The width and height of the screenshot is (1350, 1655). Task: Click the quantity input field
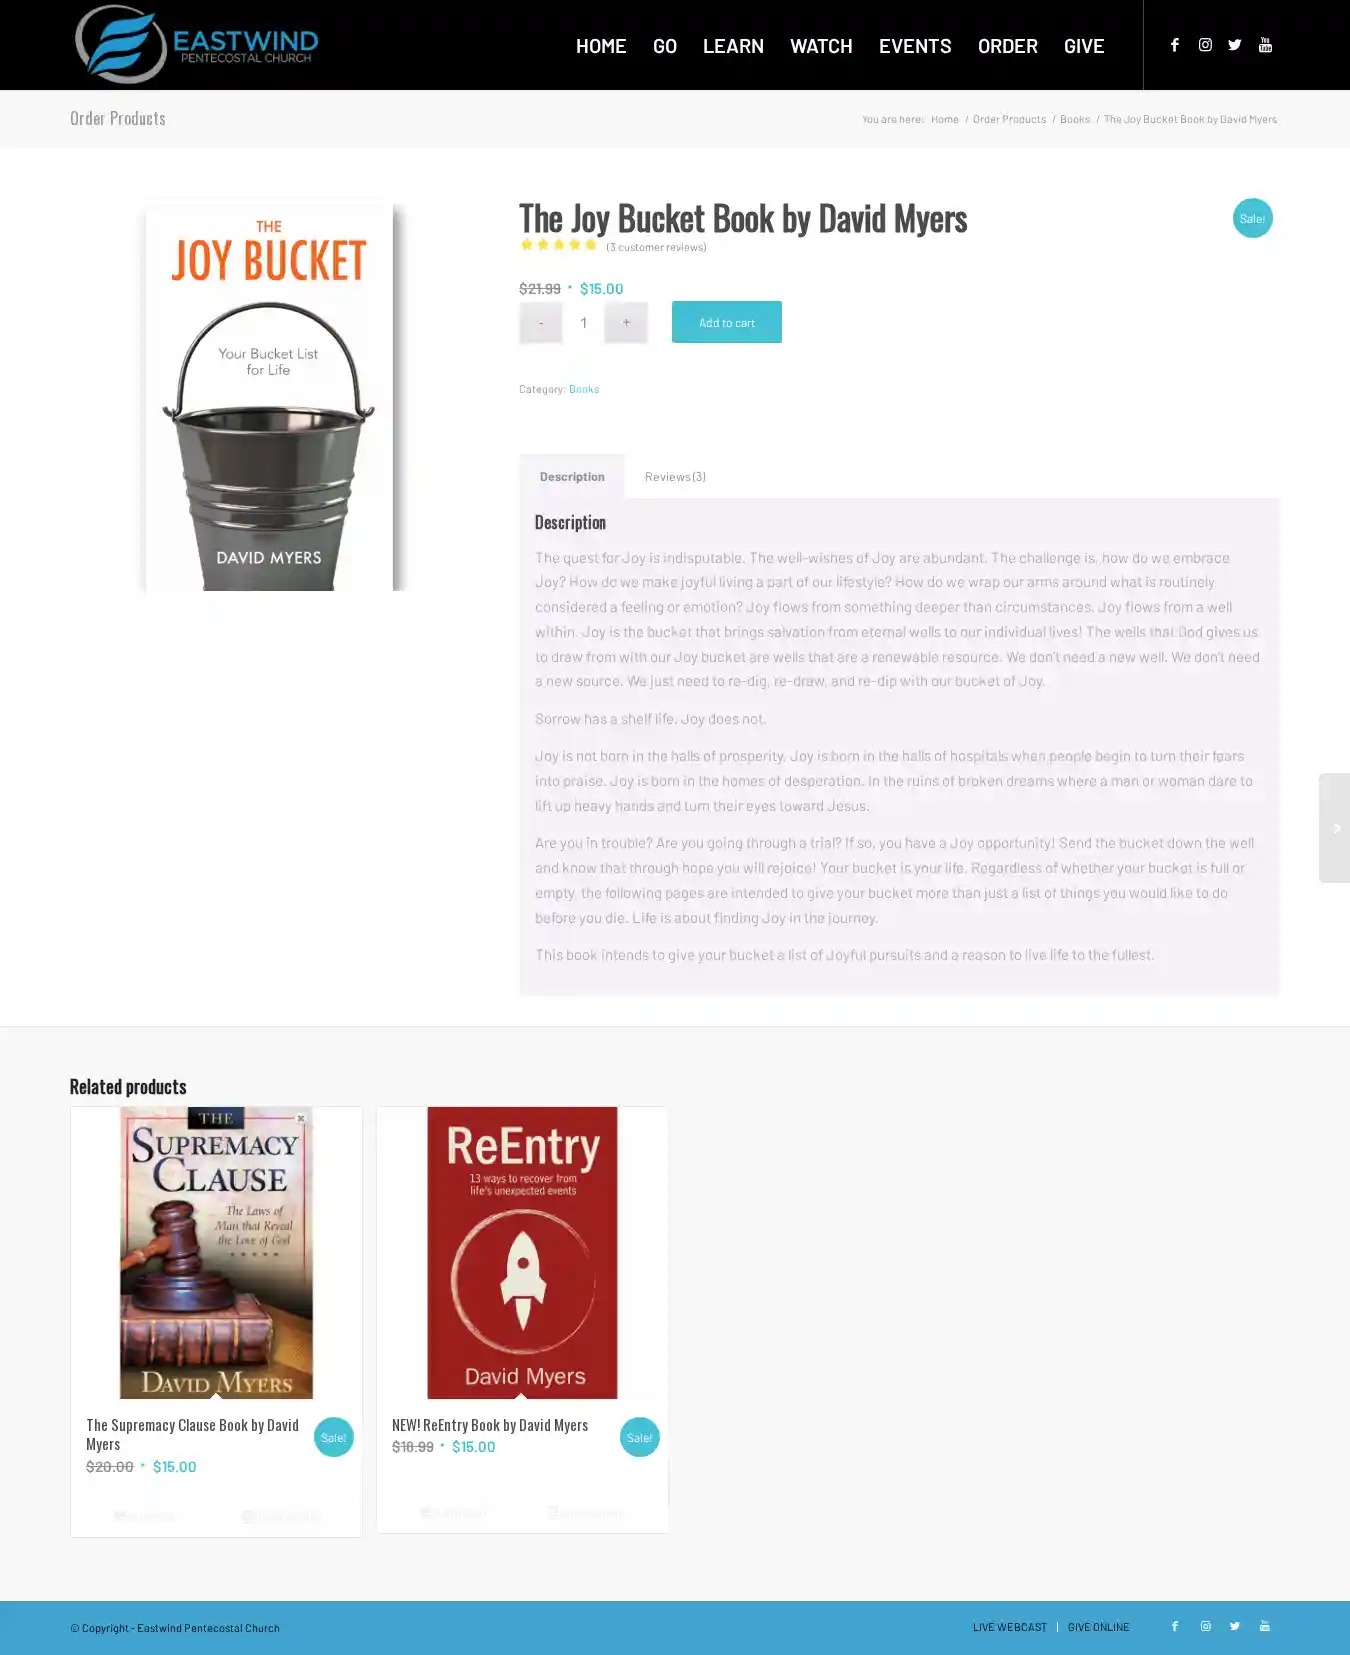[x=584, y=322]
